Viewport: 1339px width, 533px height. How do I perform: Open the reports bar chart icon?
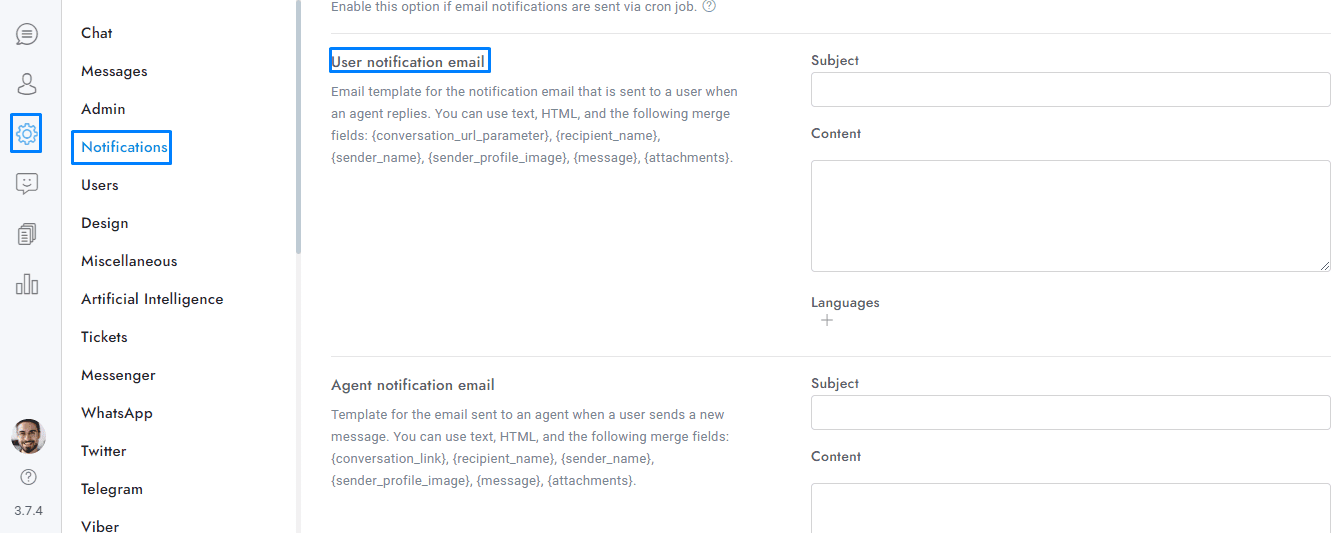coord(27,284)
